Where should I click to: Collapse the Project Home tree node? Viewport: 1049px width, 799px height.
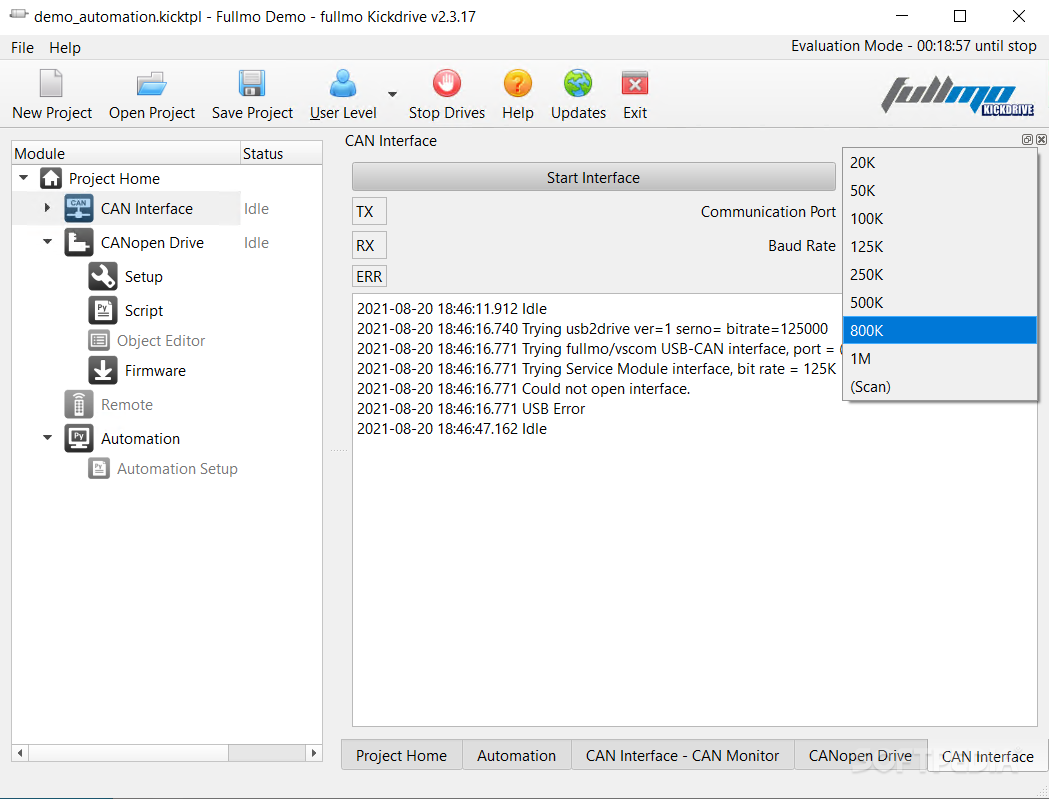click(23, 178)
